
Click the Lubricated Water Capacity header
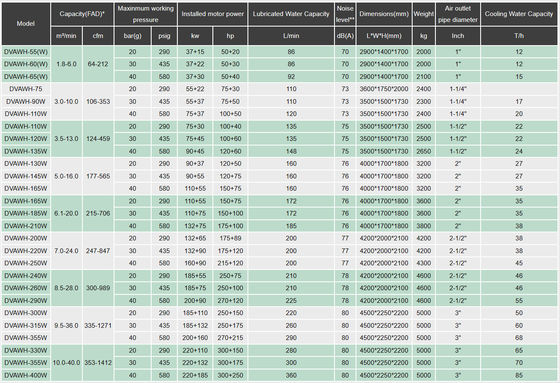[291, 14]
